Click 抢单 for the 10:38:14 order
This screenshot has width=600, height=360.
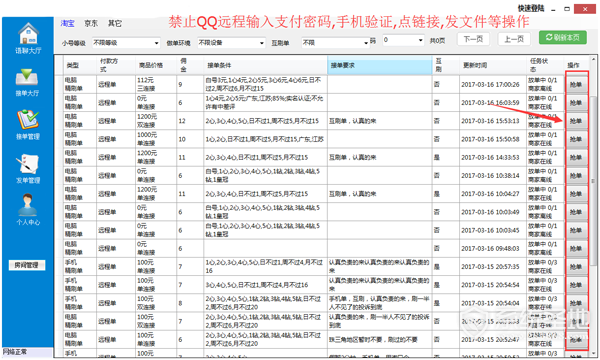pyautogui.click(x=576, y=176)
